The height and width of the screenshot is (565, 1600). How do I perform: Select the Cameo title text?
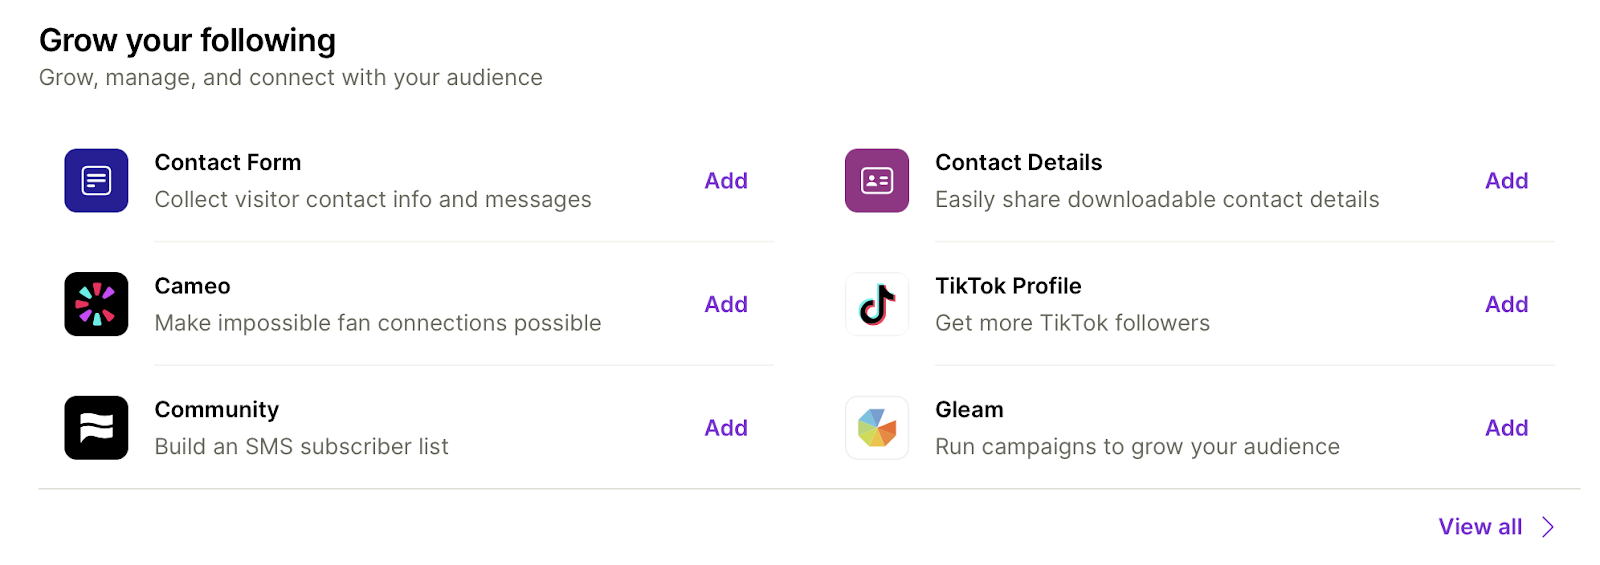192,286
